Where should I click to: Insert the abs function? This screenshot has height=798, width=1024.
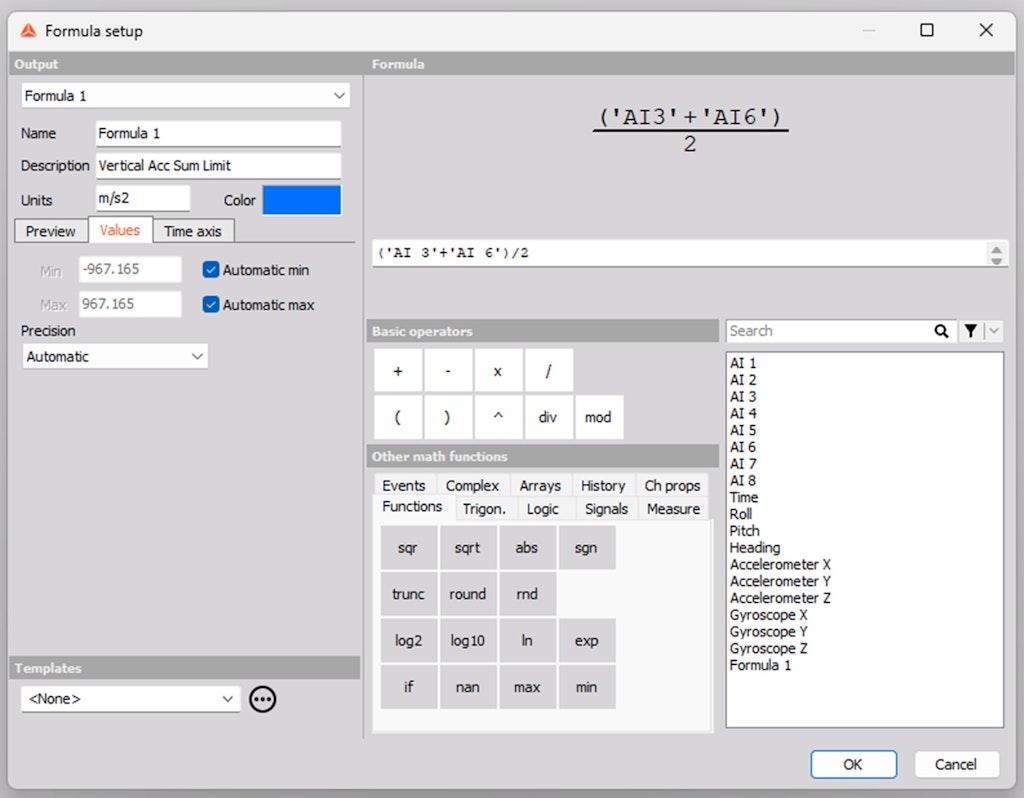click(528, 548)
